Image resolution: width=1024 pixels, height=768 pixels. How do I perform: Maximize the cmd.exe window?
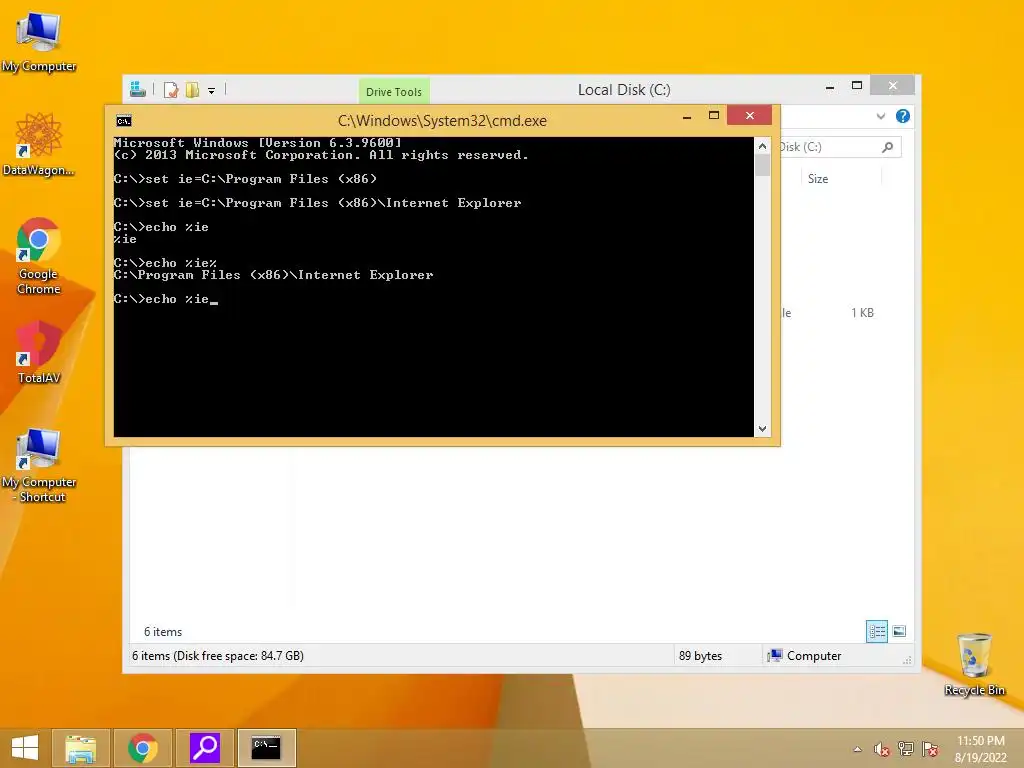click(x=714, y=116)
